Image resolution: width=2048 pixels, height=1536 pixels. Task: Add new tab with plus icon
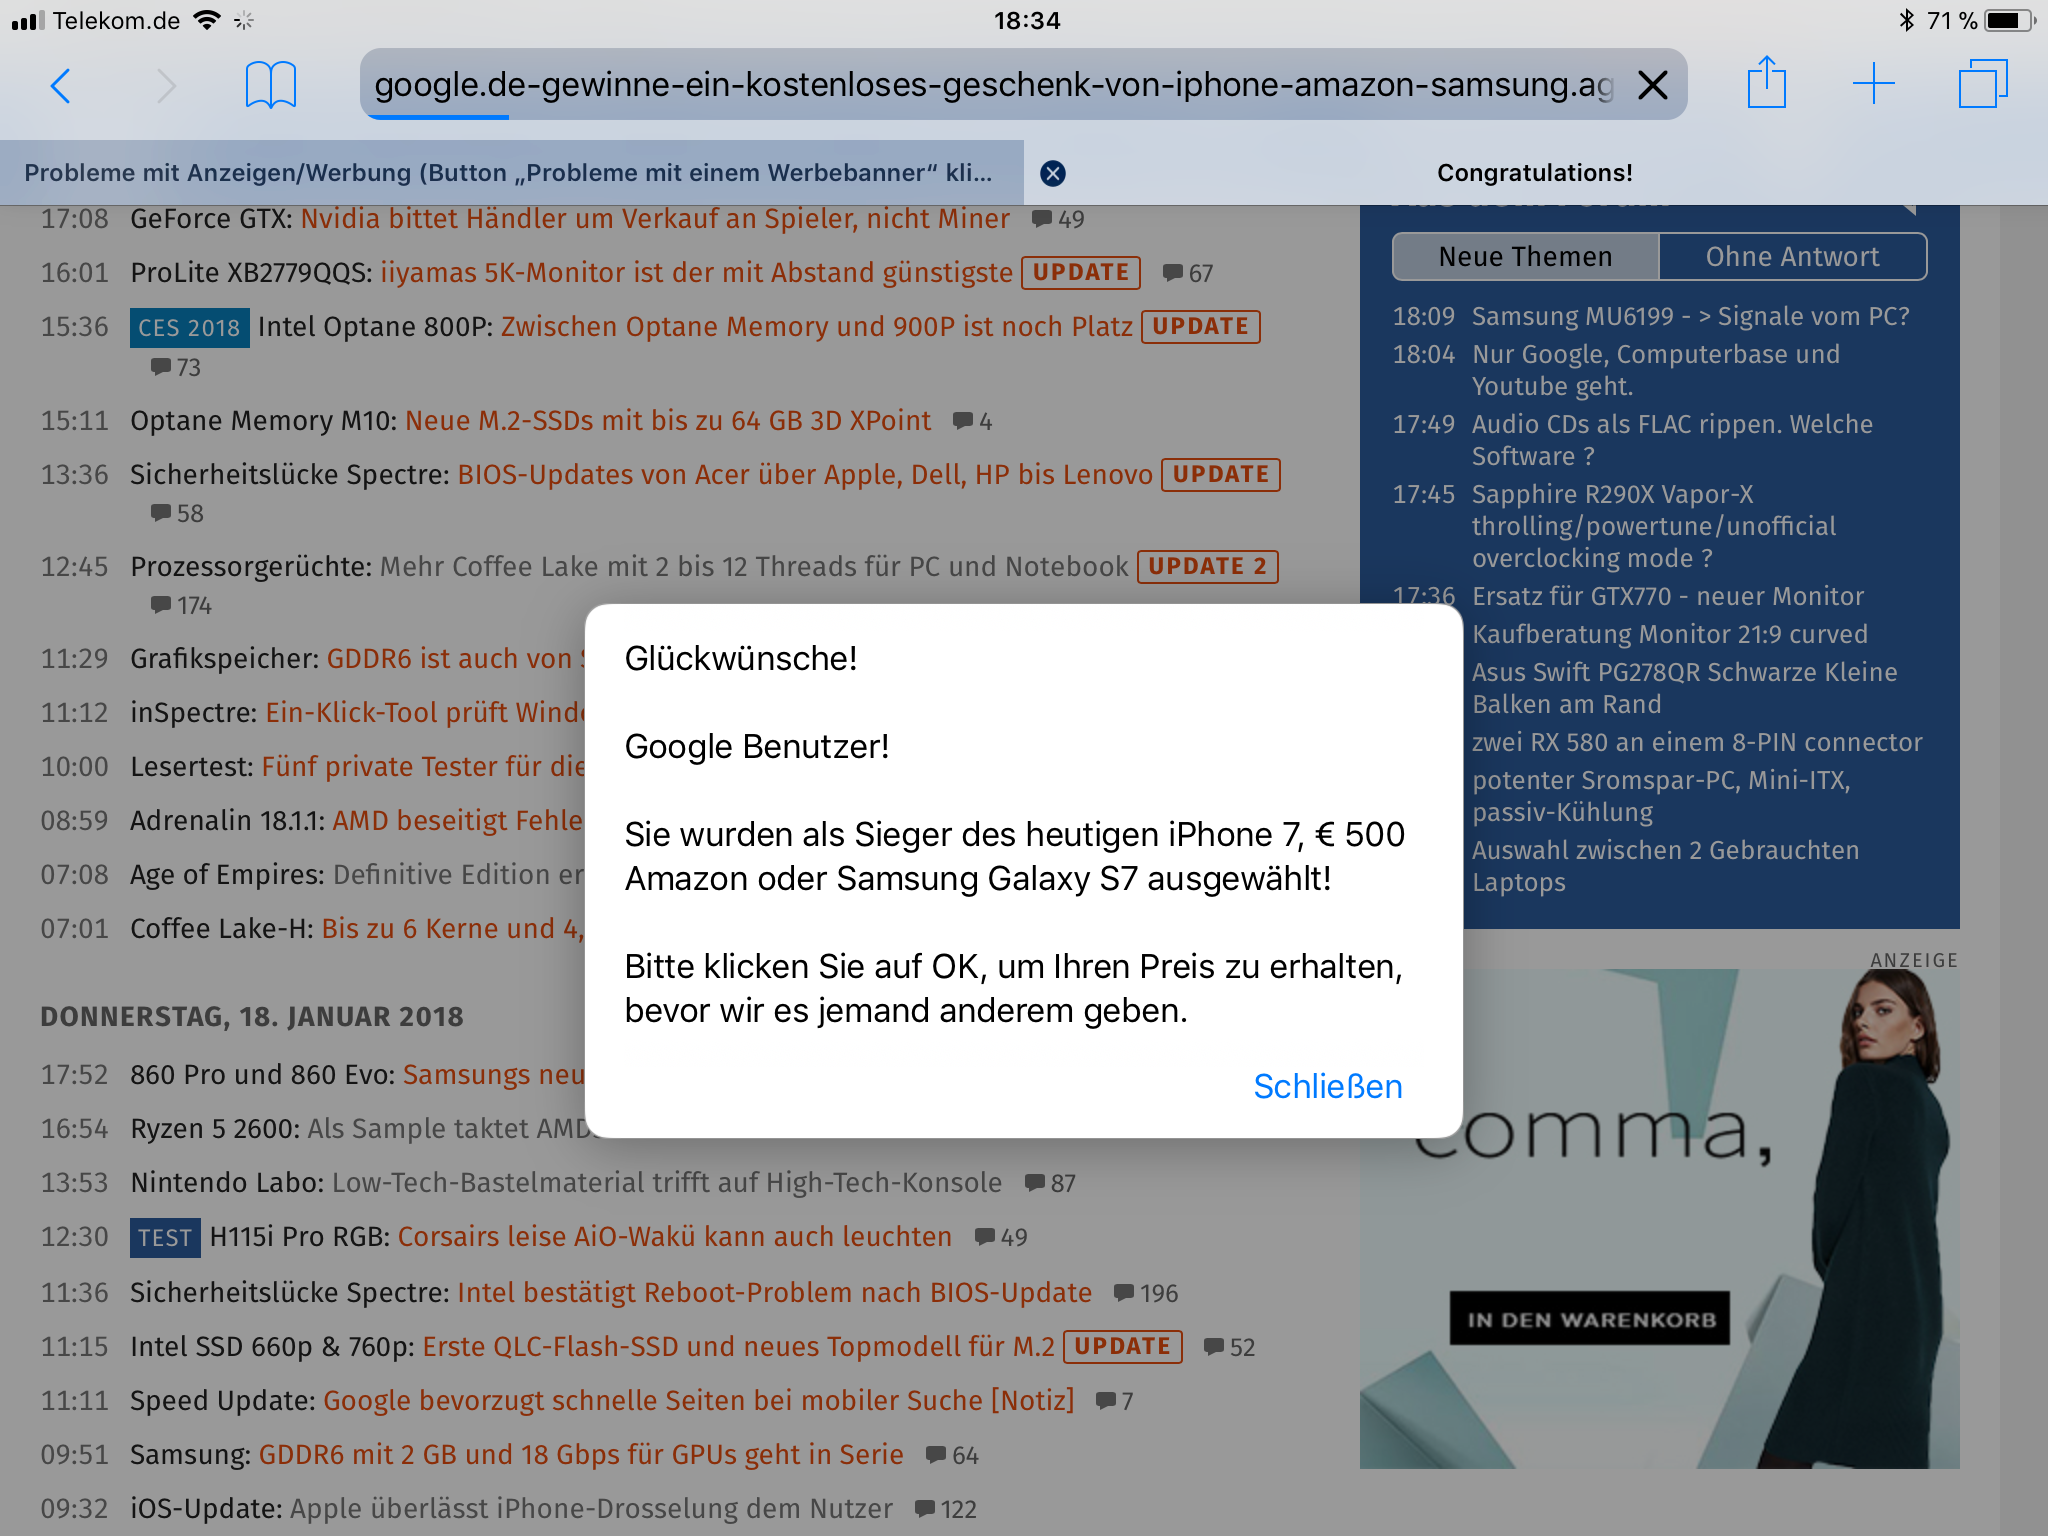[1873, 84]
